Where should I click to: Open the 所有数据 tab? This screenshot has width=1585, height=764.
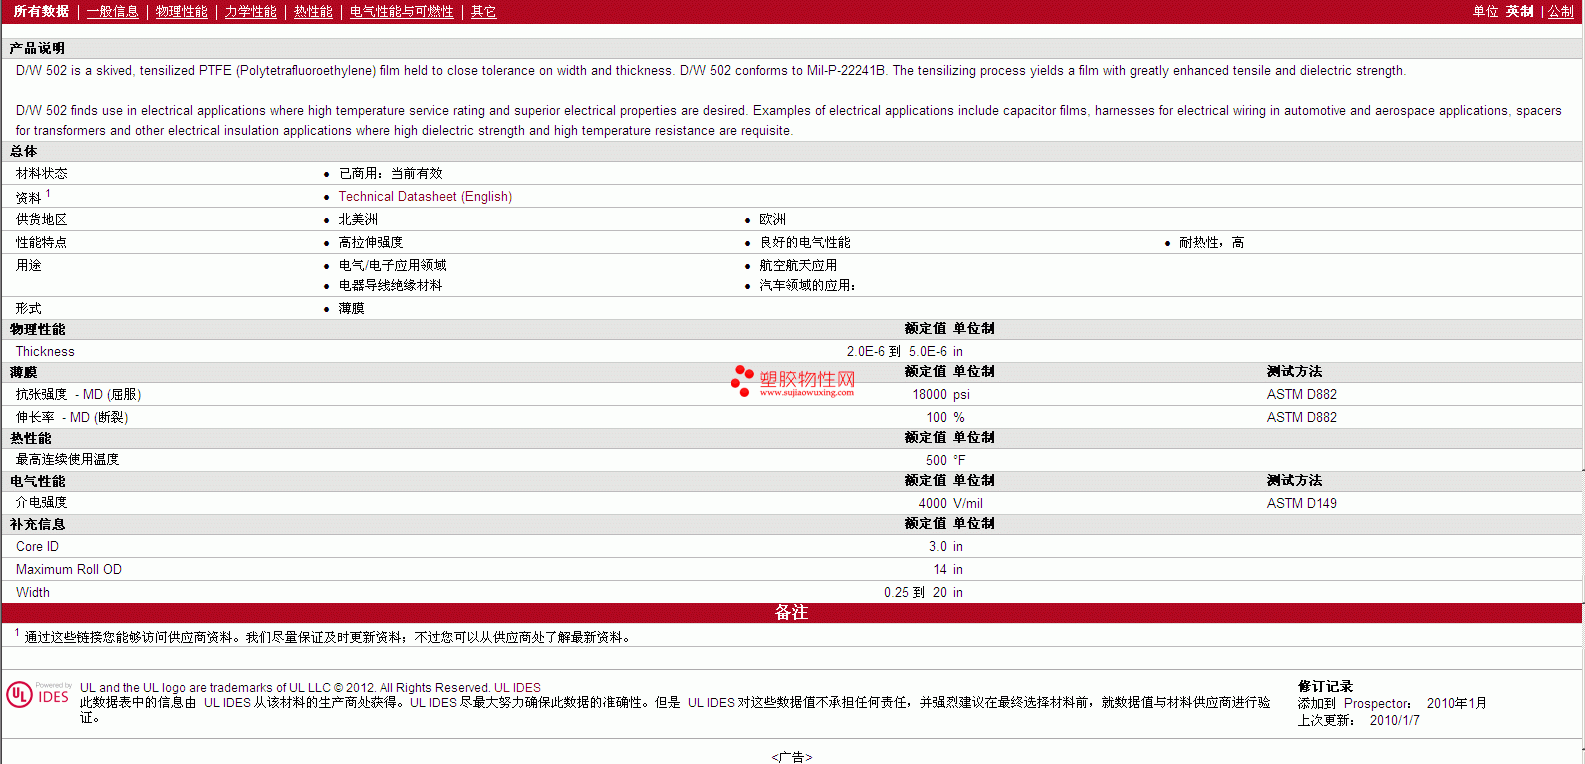click(41, 11)
